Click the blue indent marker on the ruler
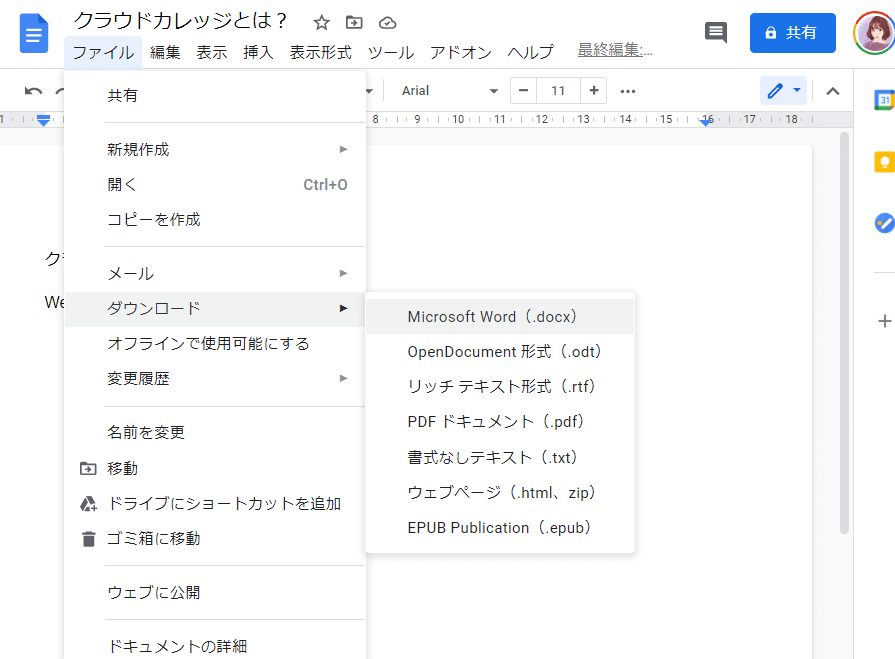This screenshot has height=659, width=895. (42, 118)
